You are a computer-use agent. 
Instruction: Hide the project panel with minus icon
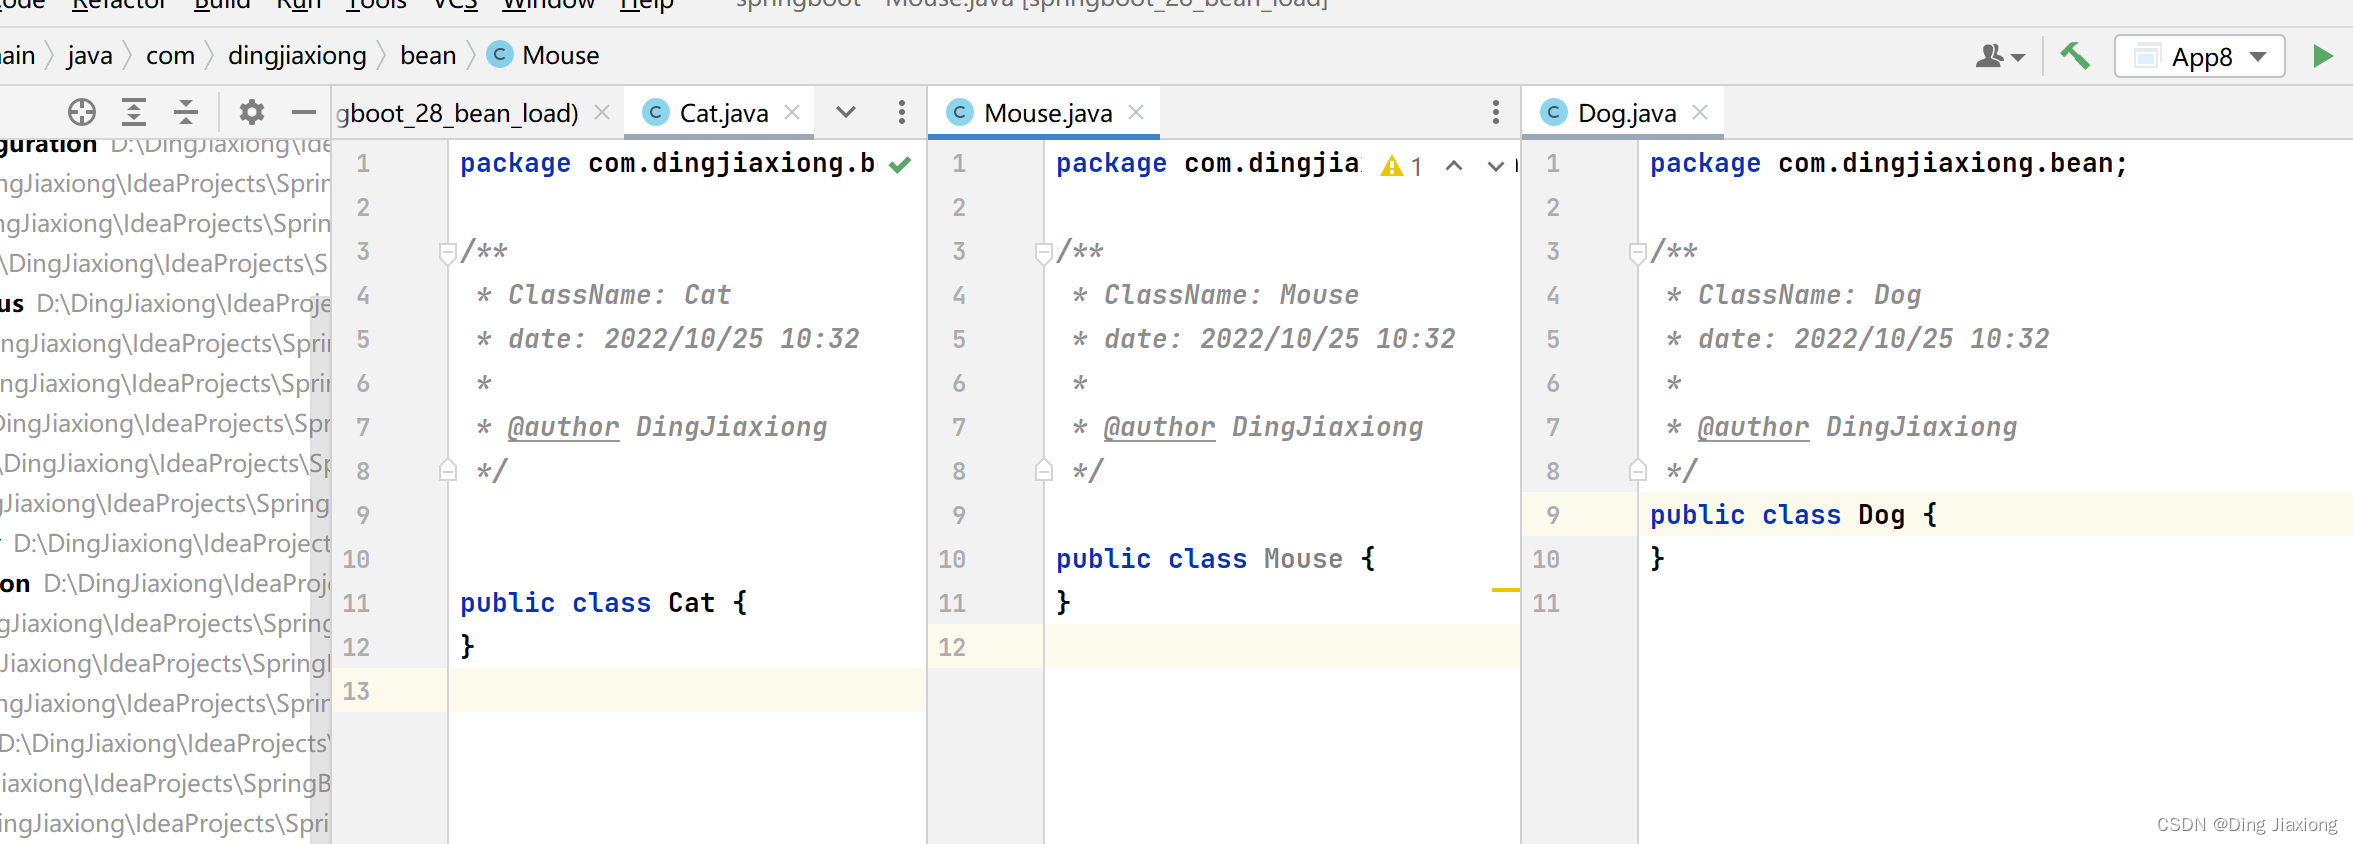click(304, 112)
